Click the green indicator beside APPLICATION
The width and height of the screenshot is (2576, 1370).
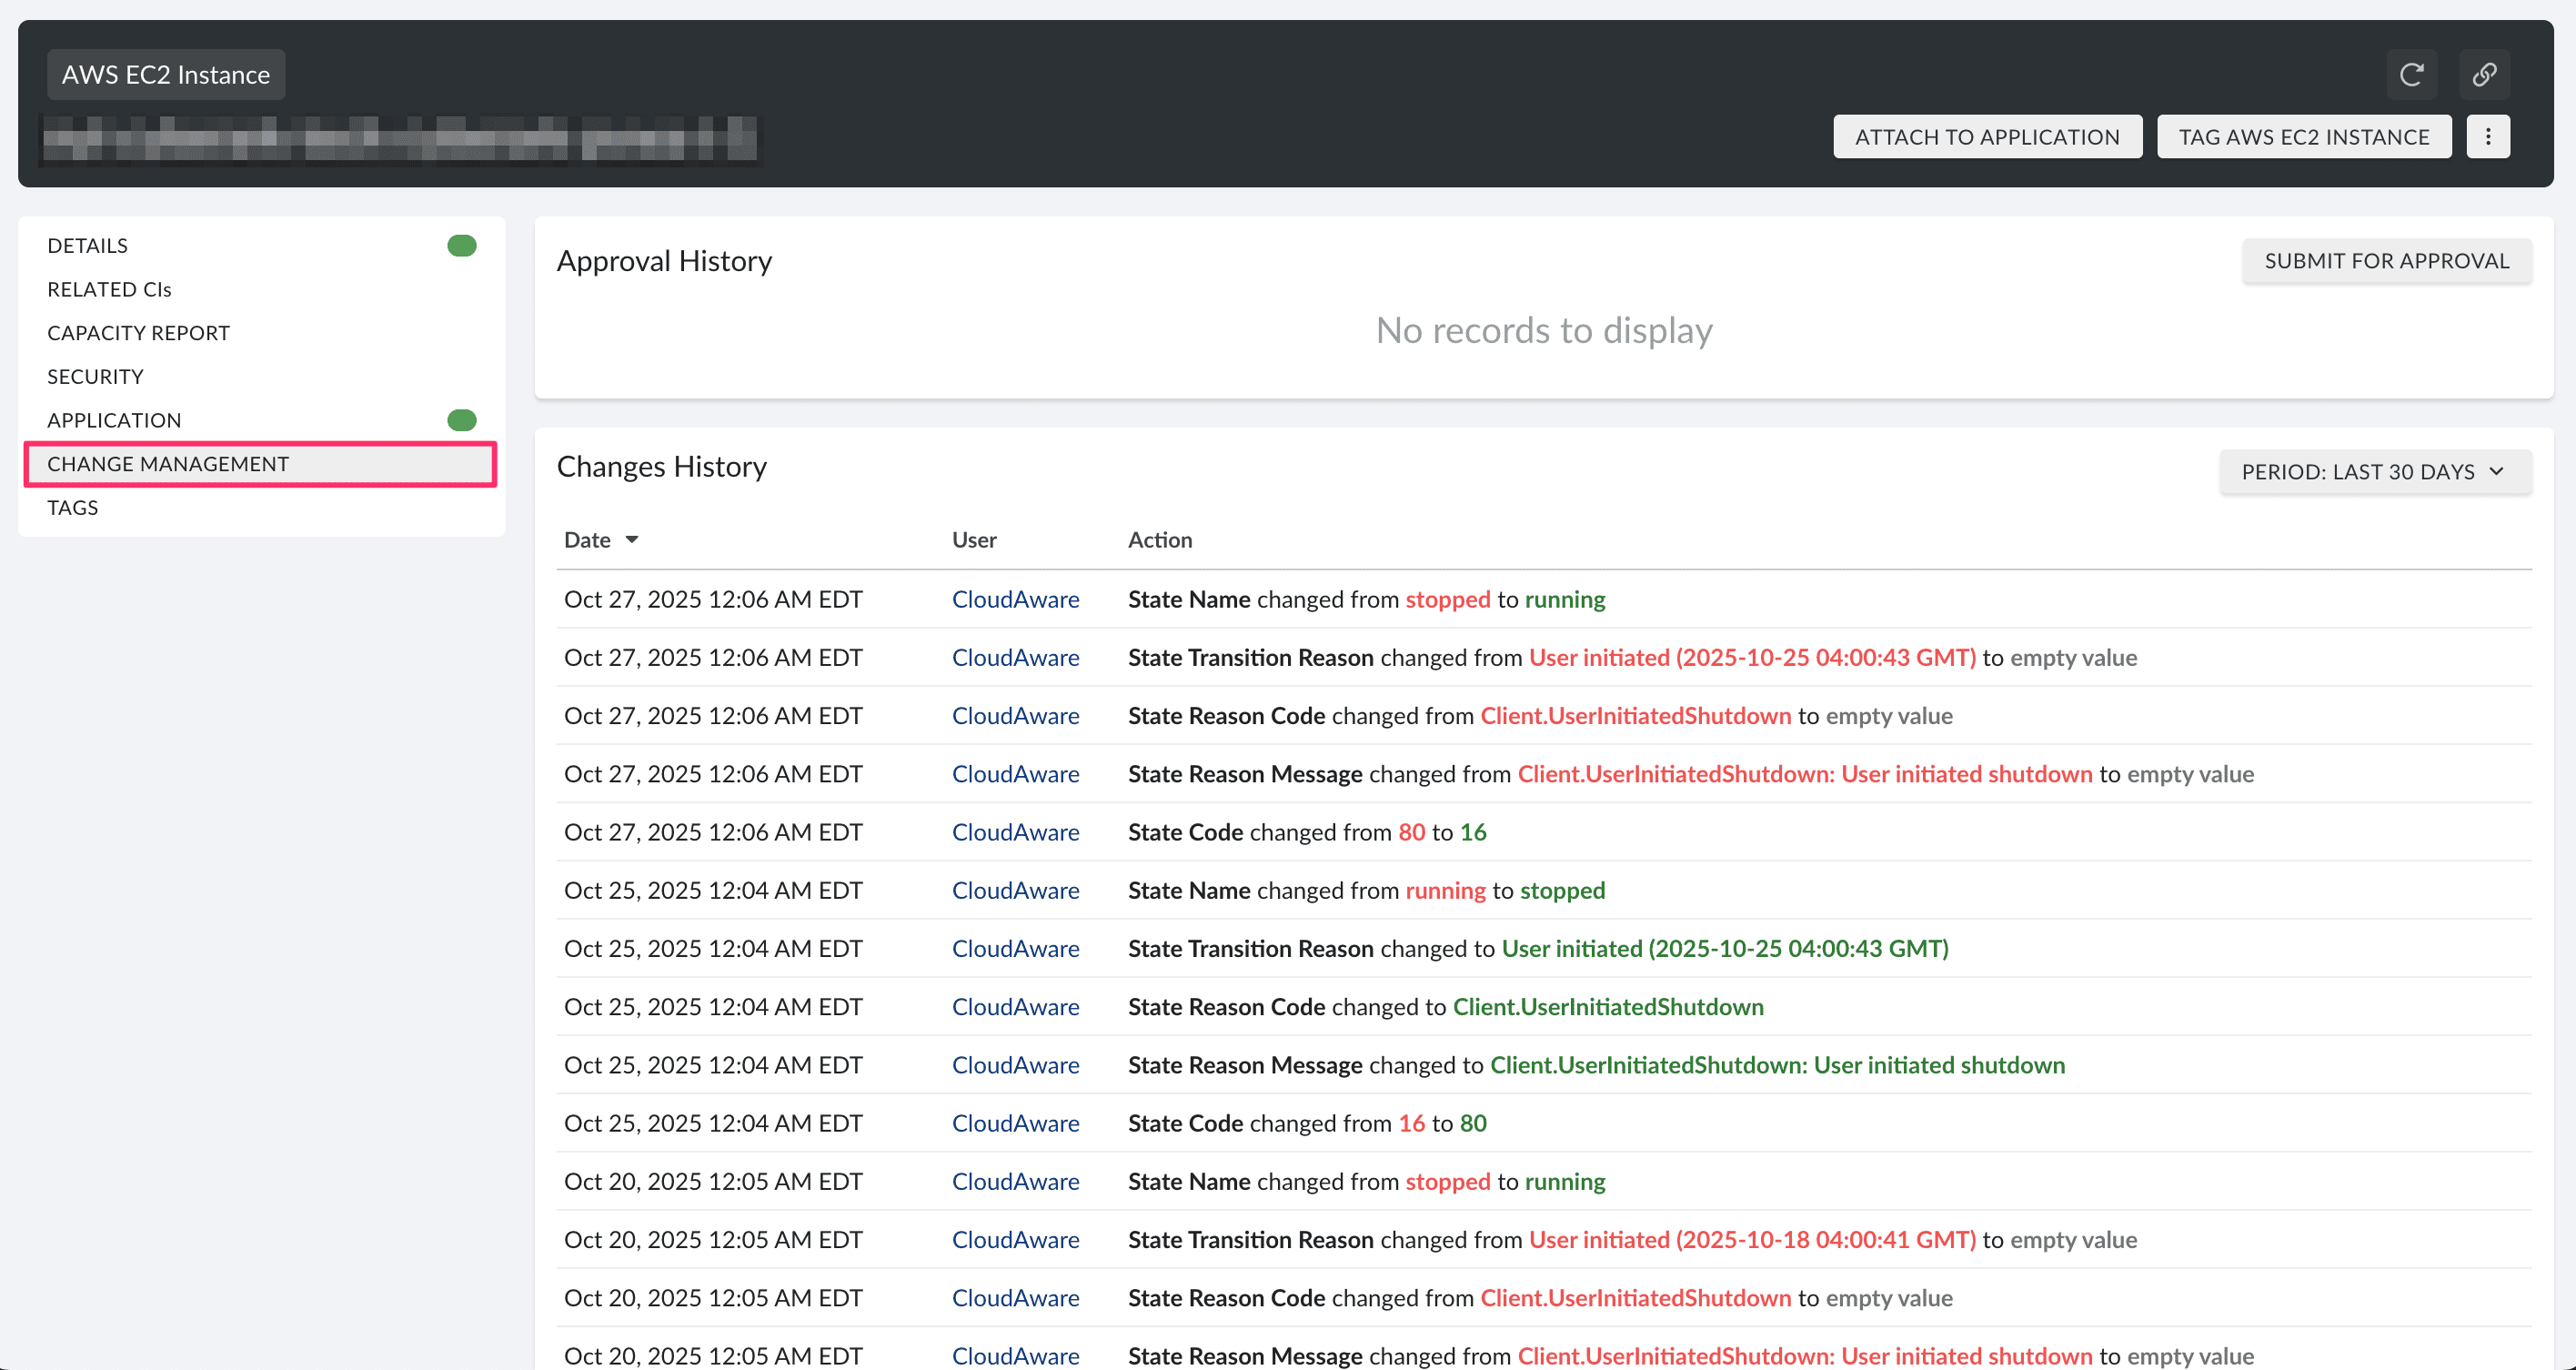pyautogui.click(x=462, y=420)
